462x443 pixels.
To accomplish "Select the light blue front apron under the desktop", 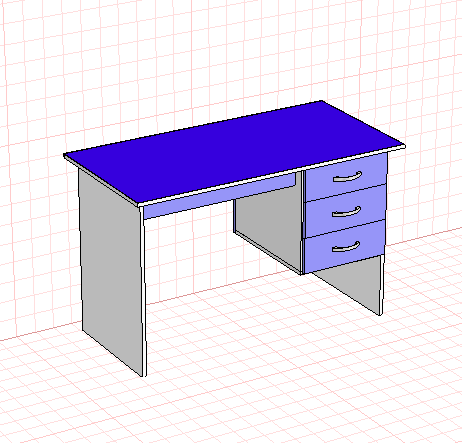I will 220,196.
